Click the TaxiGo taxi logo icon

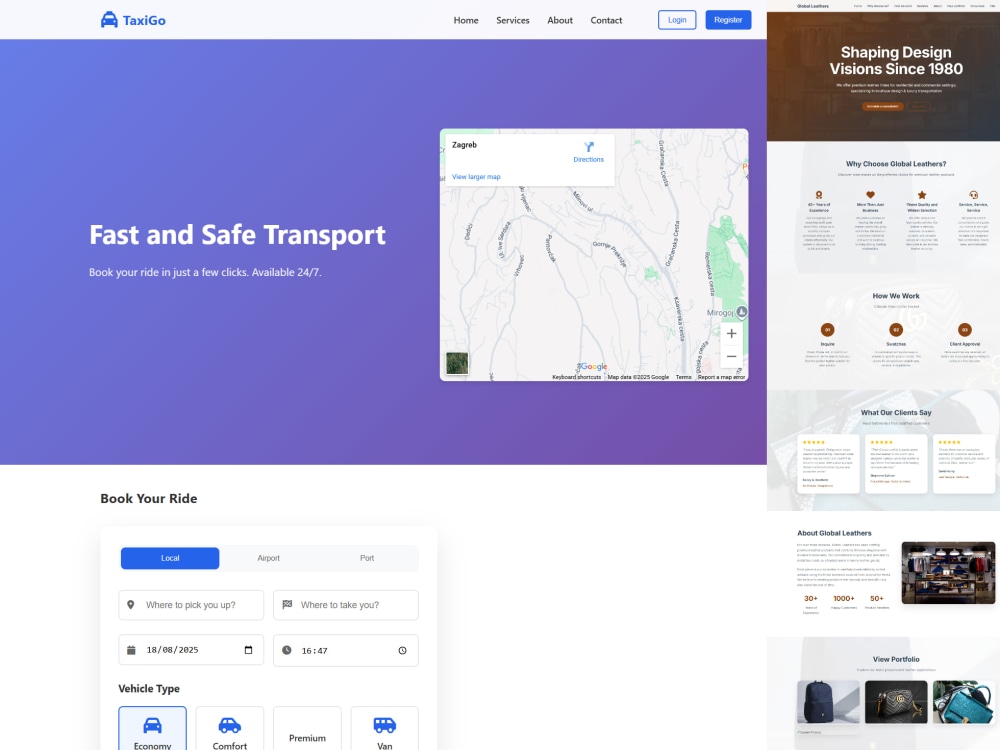pos(109,20)
